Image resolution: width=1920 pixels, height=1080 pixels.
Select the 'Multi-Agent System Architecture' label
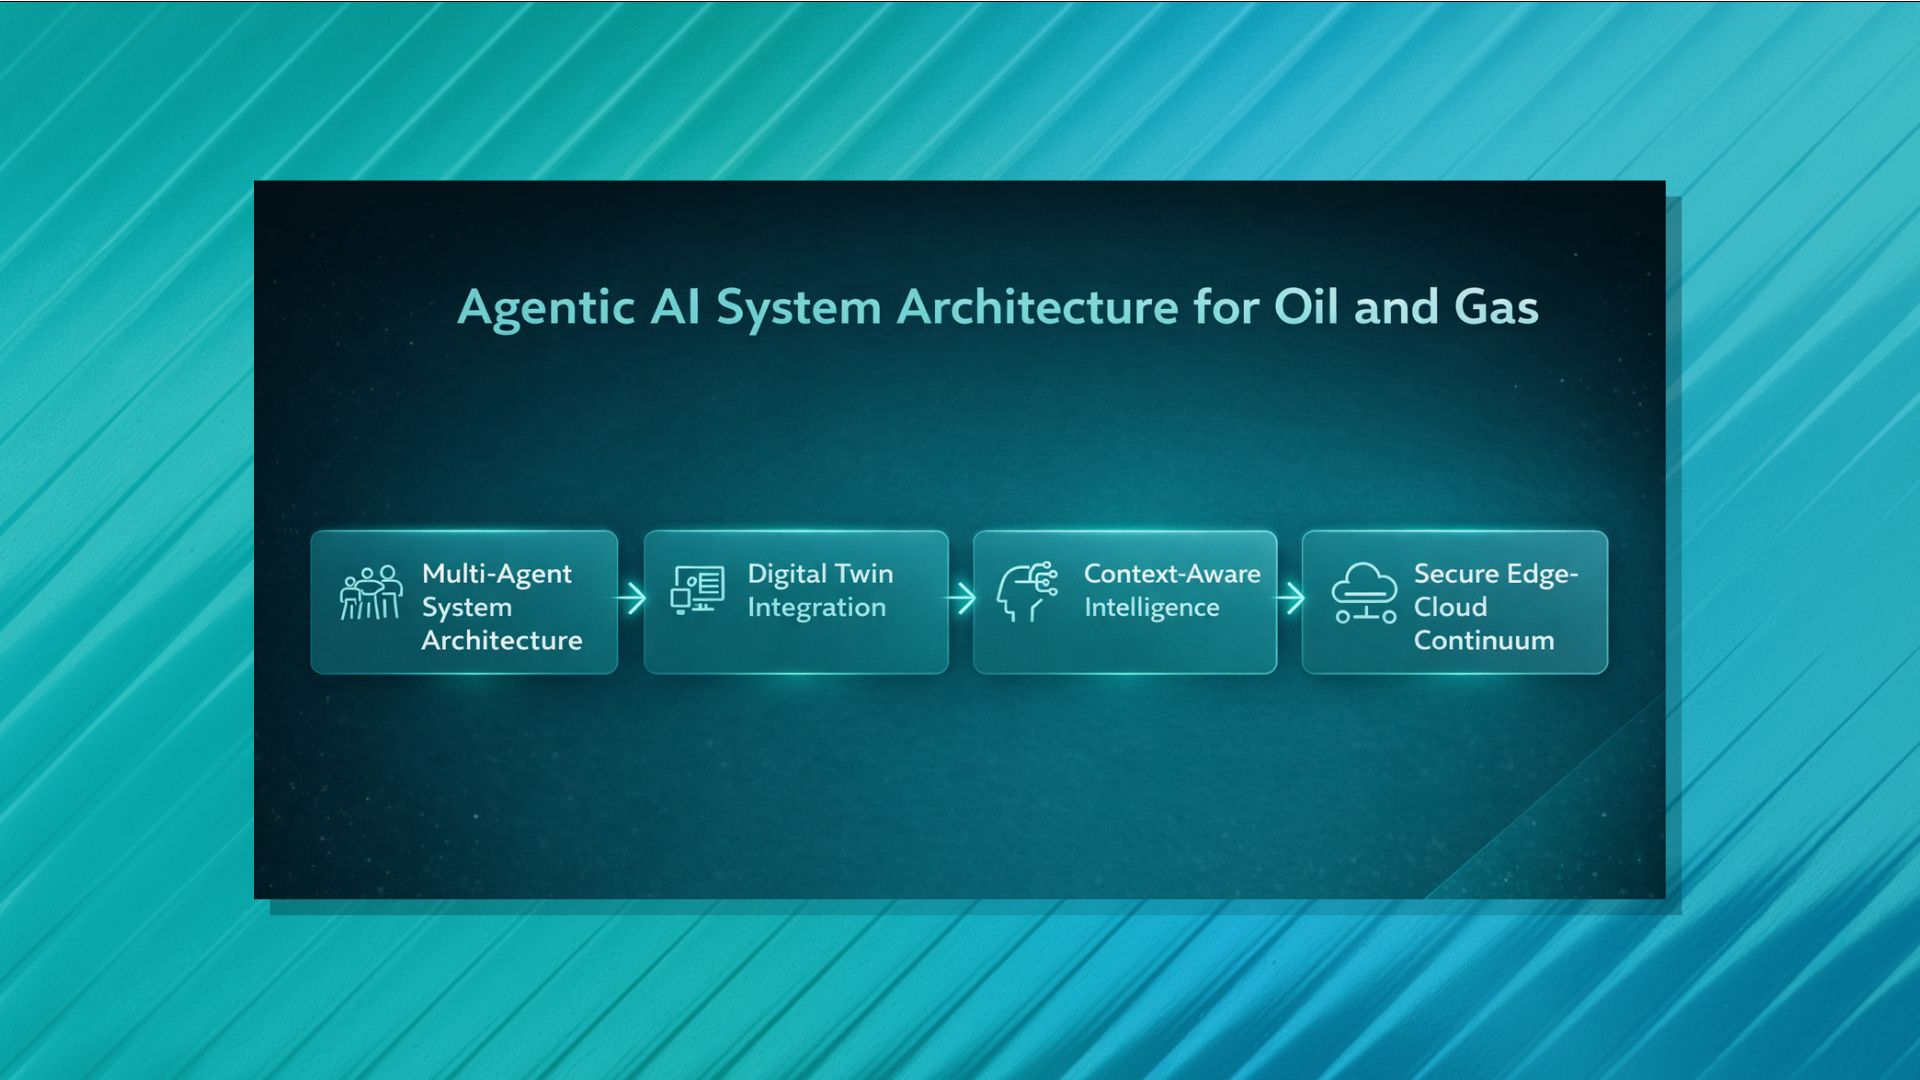point(501,606)
